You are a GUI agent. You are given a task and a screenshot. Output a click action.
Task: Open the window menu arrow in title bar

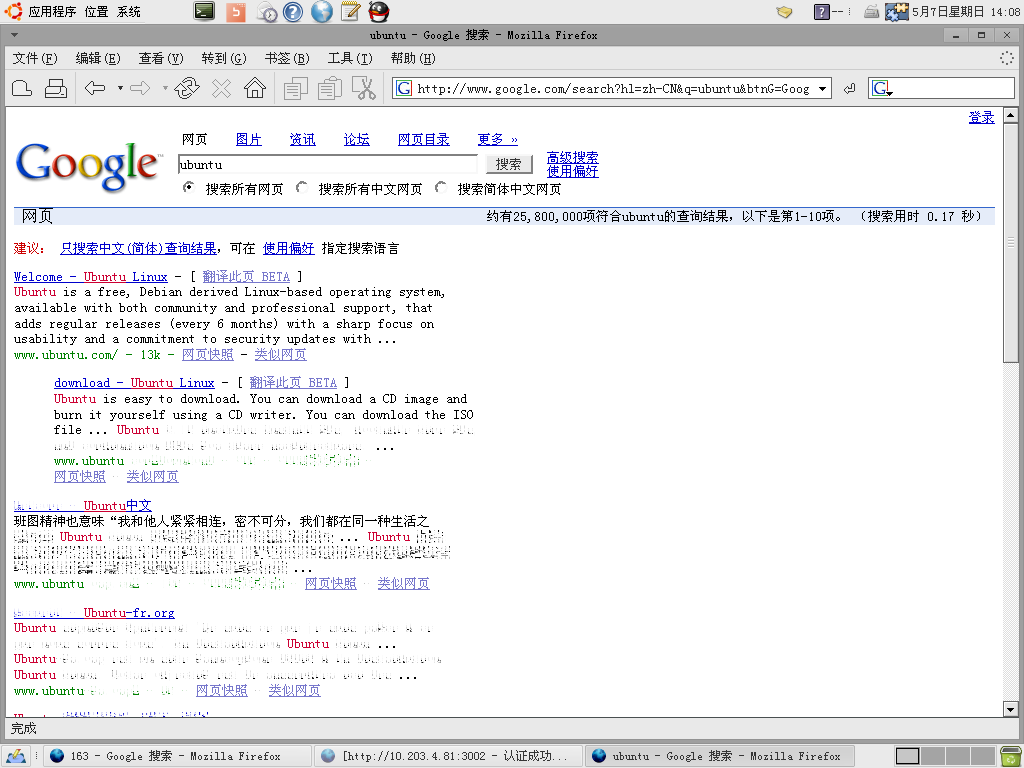14,35
